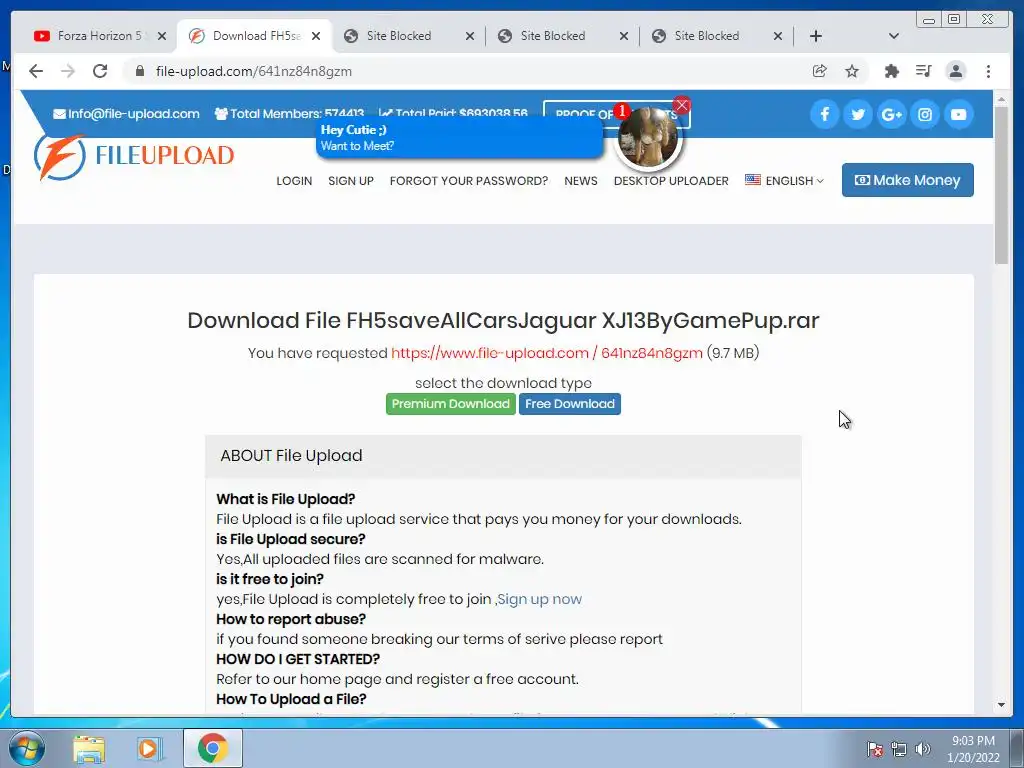
Task: Click the Make Money button
Action: 907,180
